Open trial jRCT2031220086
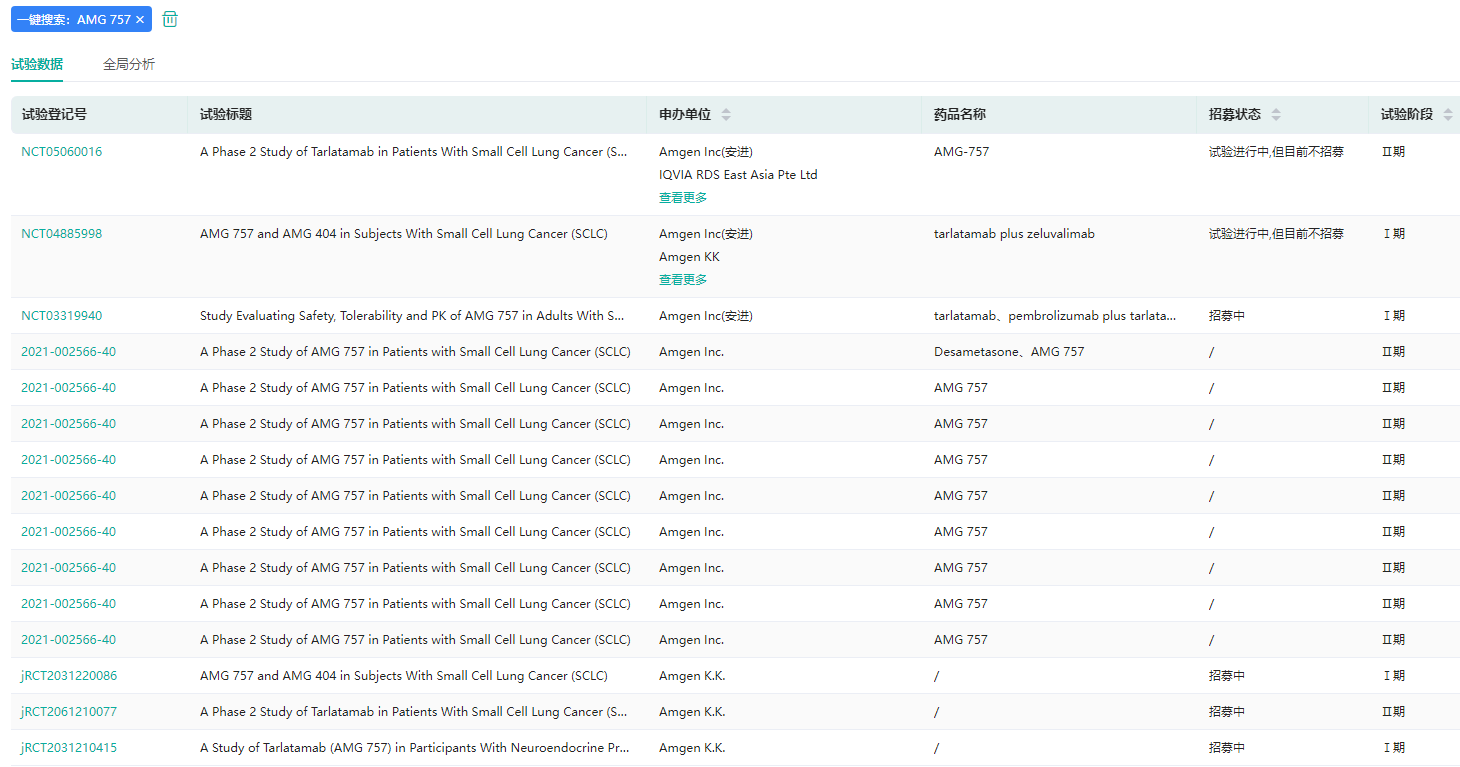 pos(69,676)
